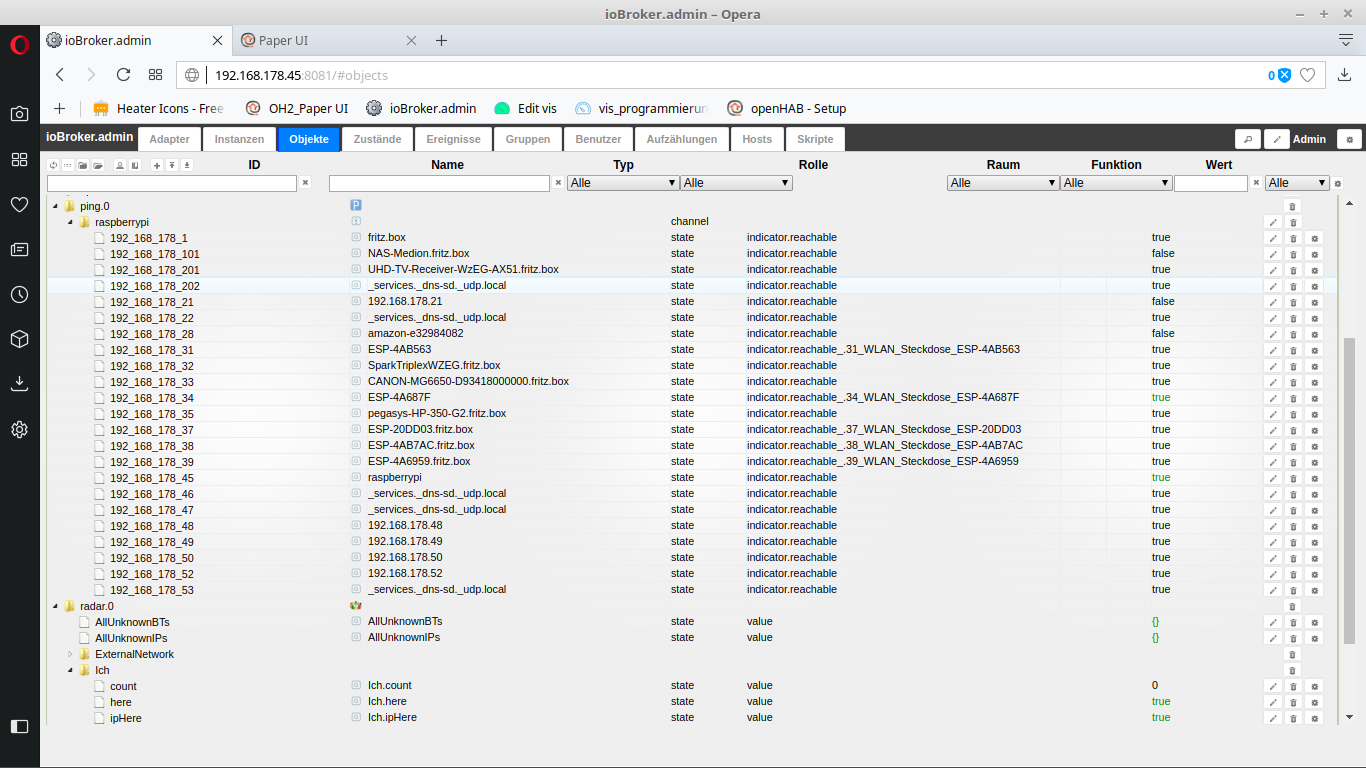Click the search wrench icon beside Admin
The height and width of the screenshot is (768, 1366).
(1247, 139)
